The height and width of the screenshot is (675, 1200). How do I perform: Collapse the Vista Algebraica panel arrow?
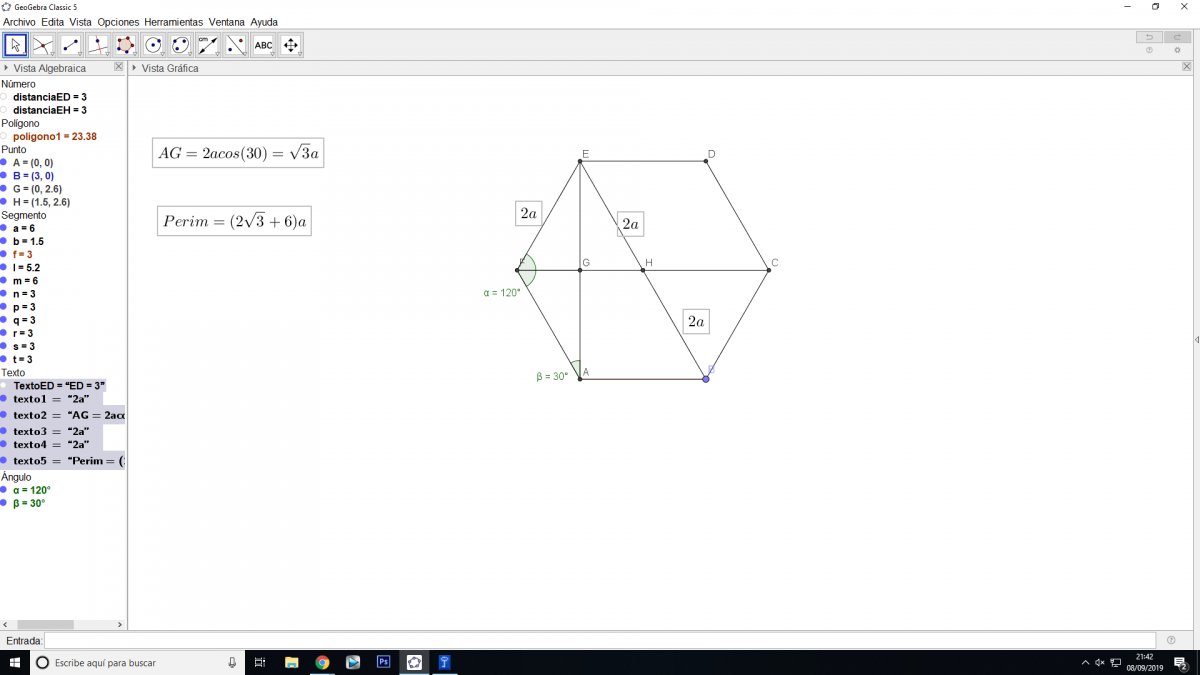click(6, 68)
